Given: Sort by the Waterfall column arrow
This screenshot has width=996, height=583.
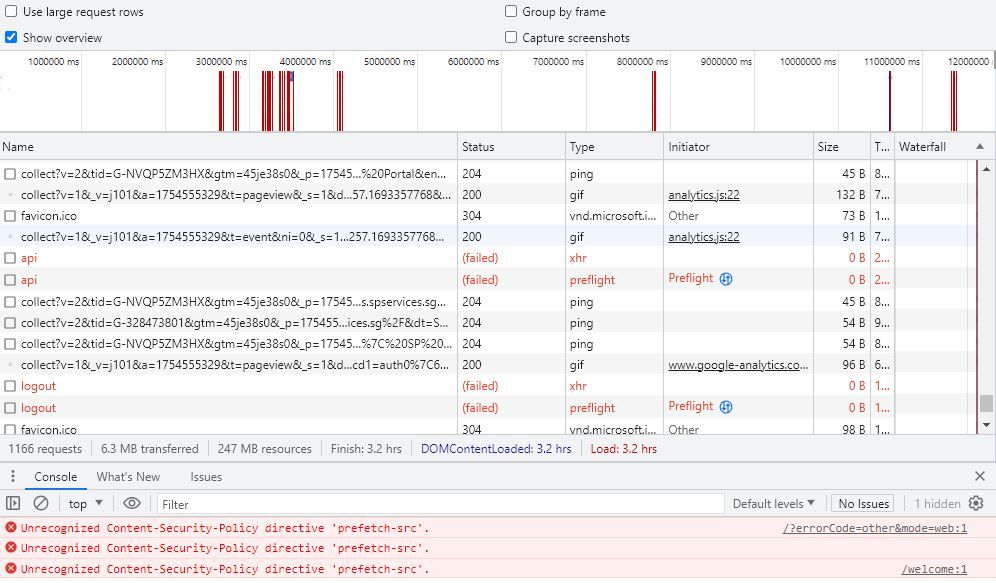Looking at the screenshot, I should point(979,147).
